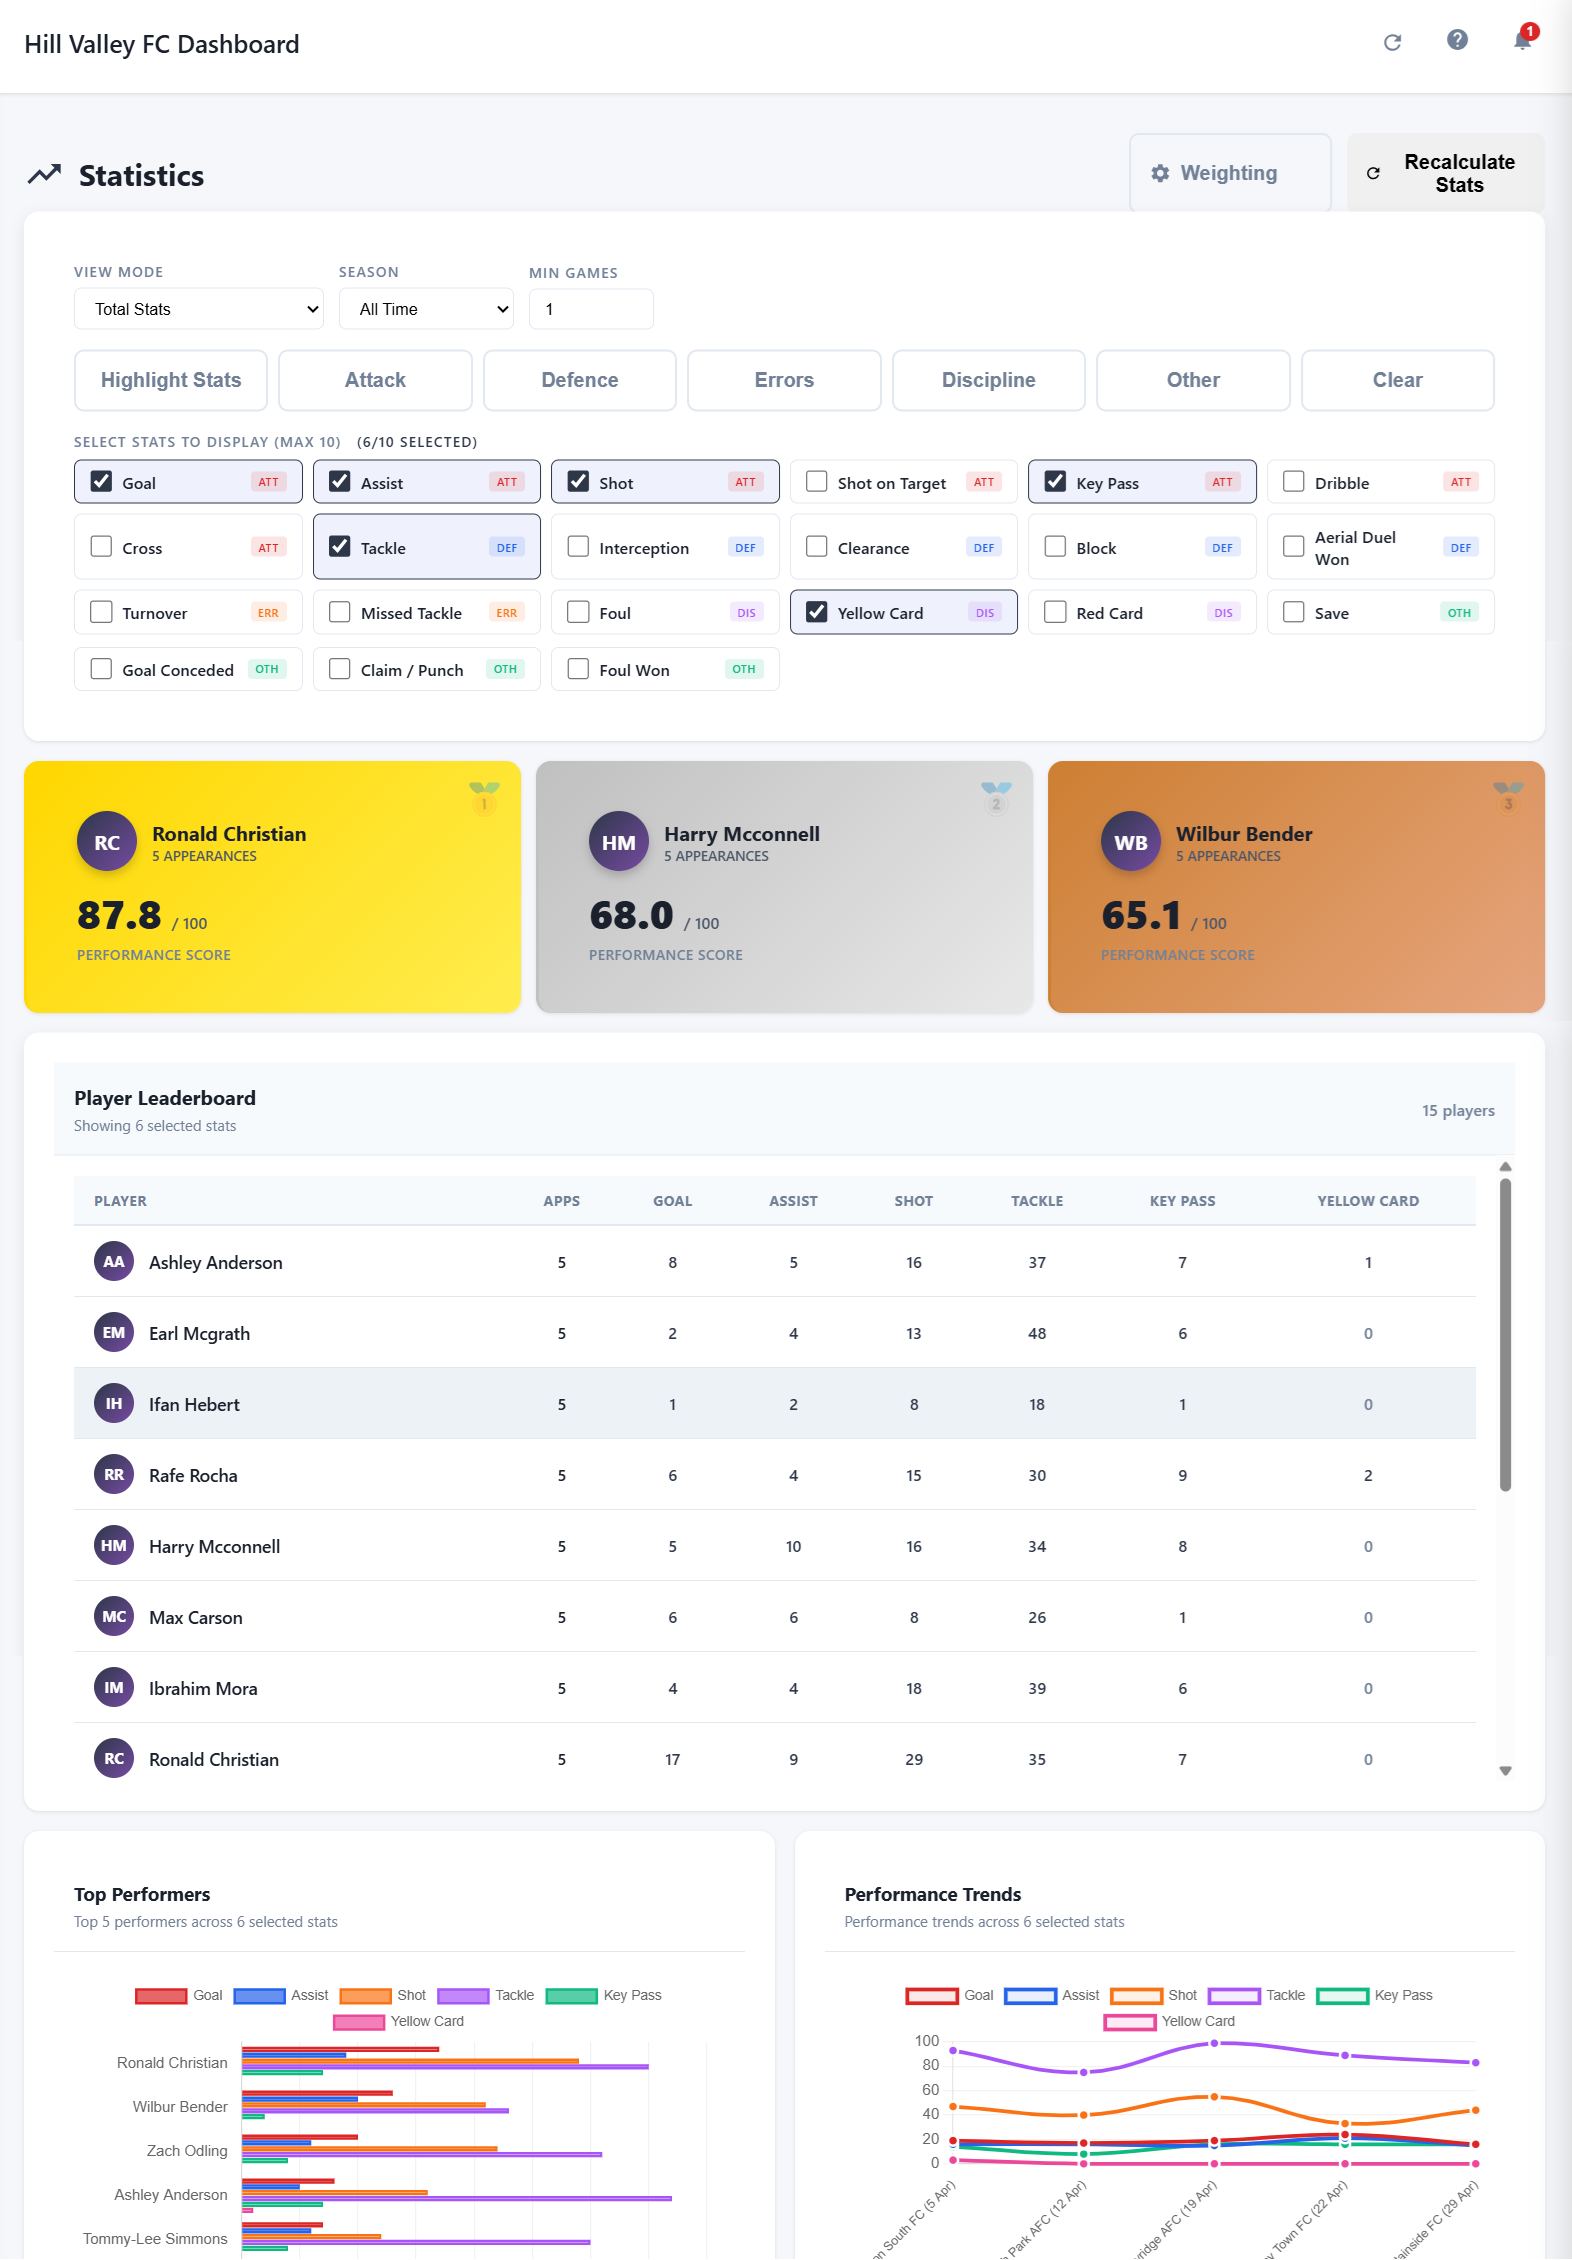The image size is (1572, 2260).
Task: Click Ronald Christian's RC avatar in leaderboard
Action: [114, 1759]
